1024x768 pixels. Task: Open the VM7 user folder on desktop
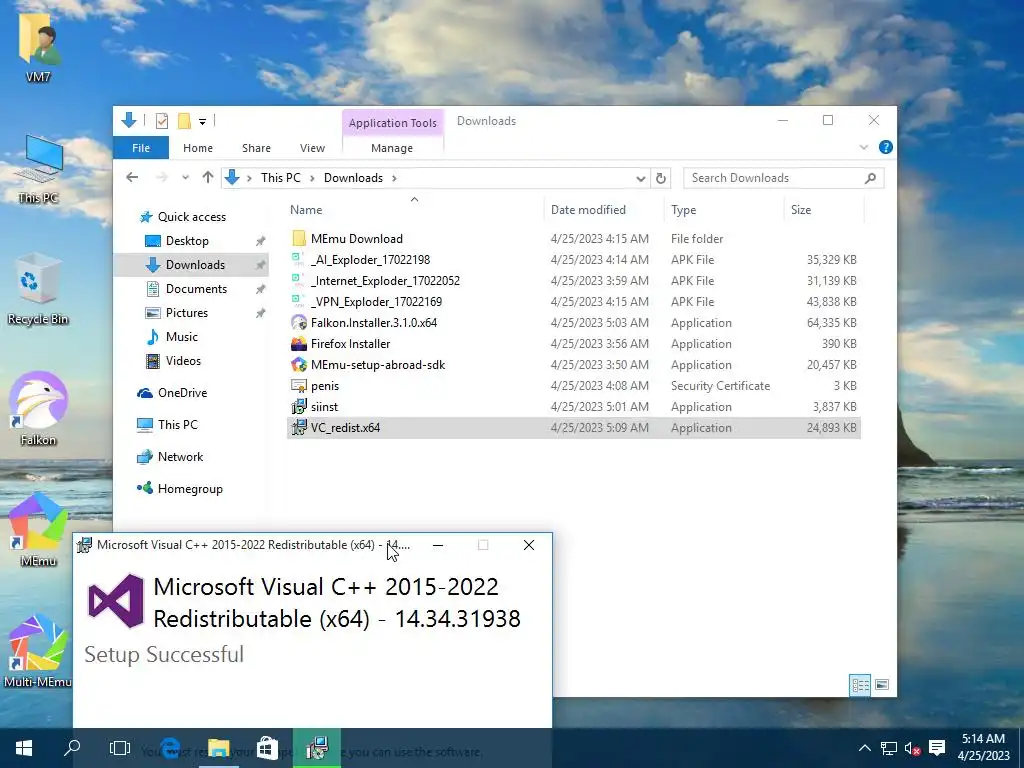coord(39,47)
